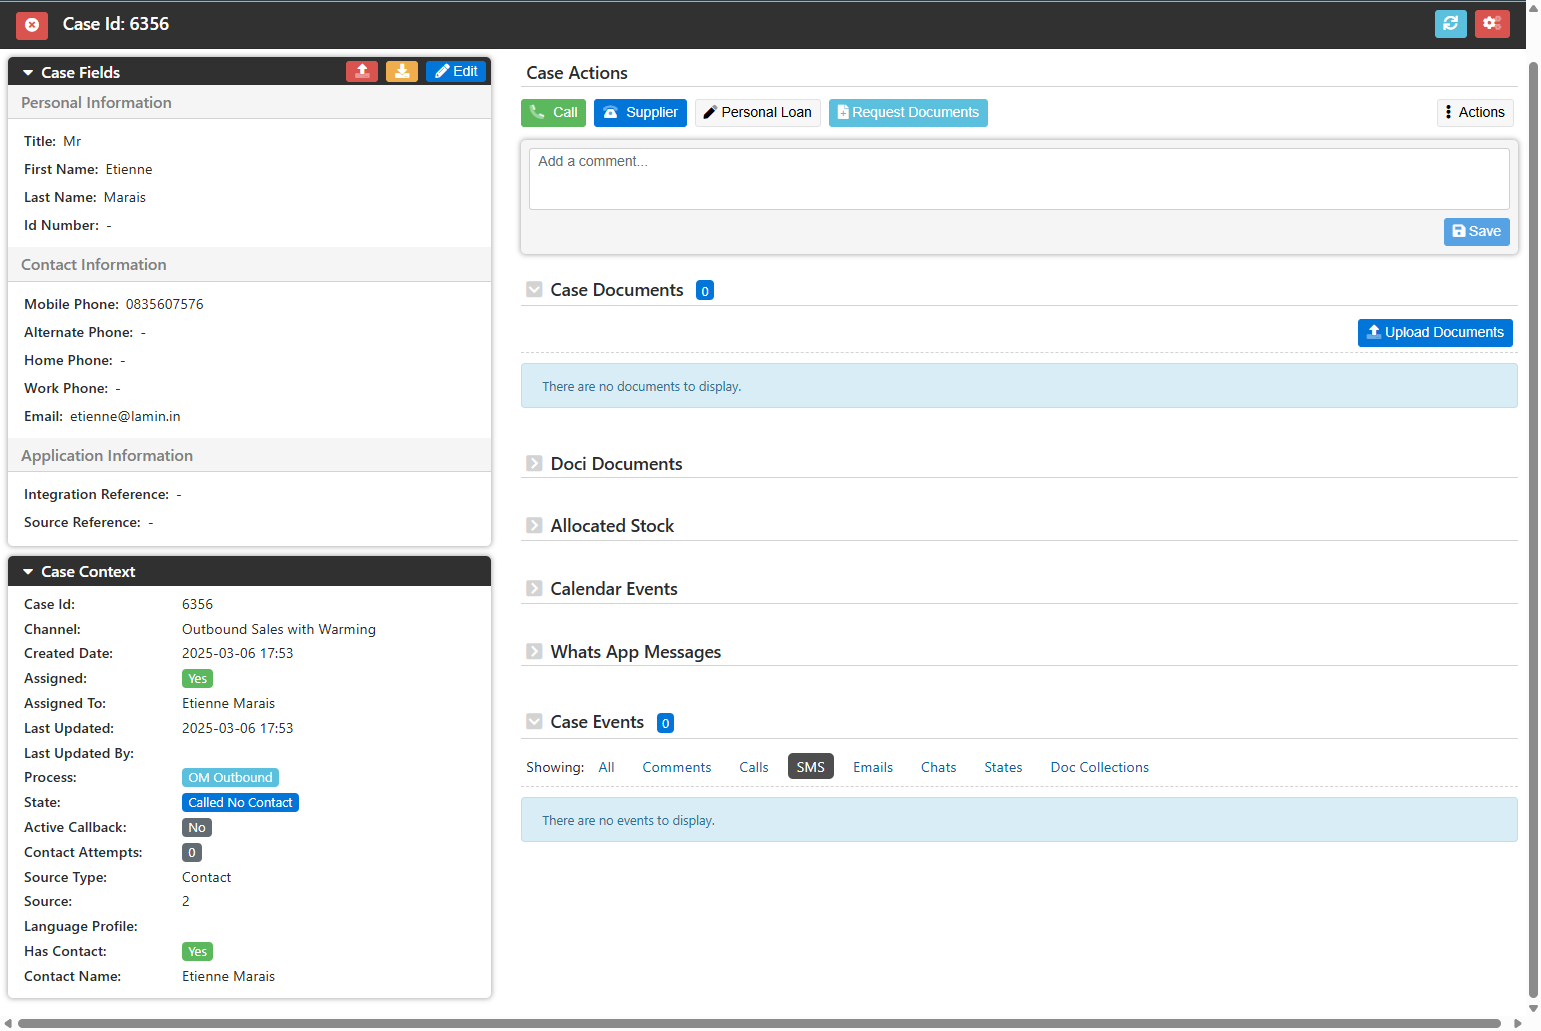Click the Called No Contact state badge
Viewport: 1541px width, 1031px height.
(240, 803)
